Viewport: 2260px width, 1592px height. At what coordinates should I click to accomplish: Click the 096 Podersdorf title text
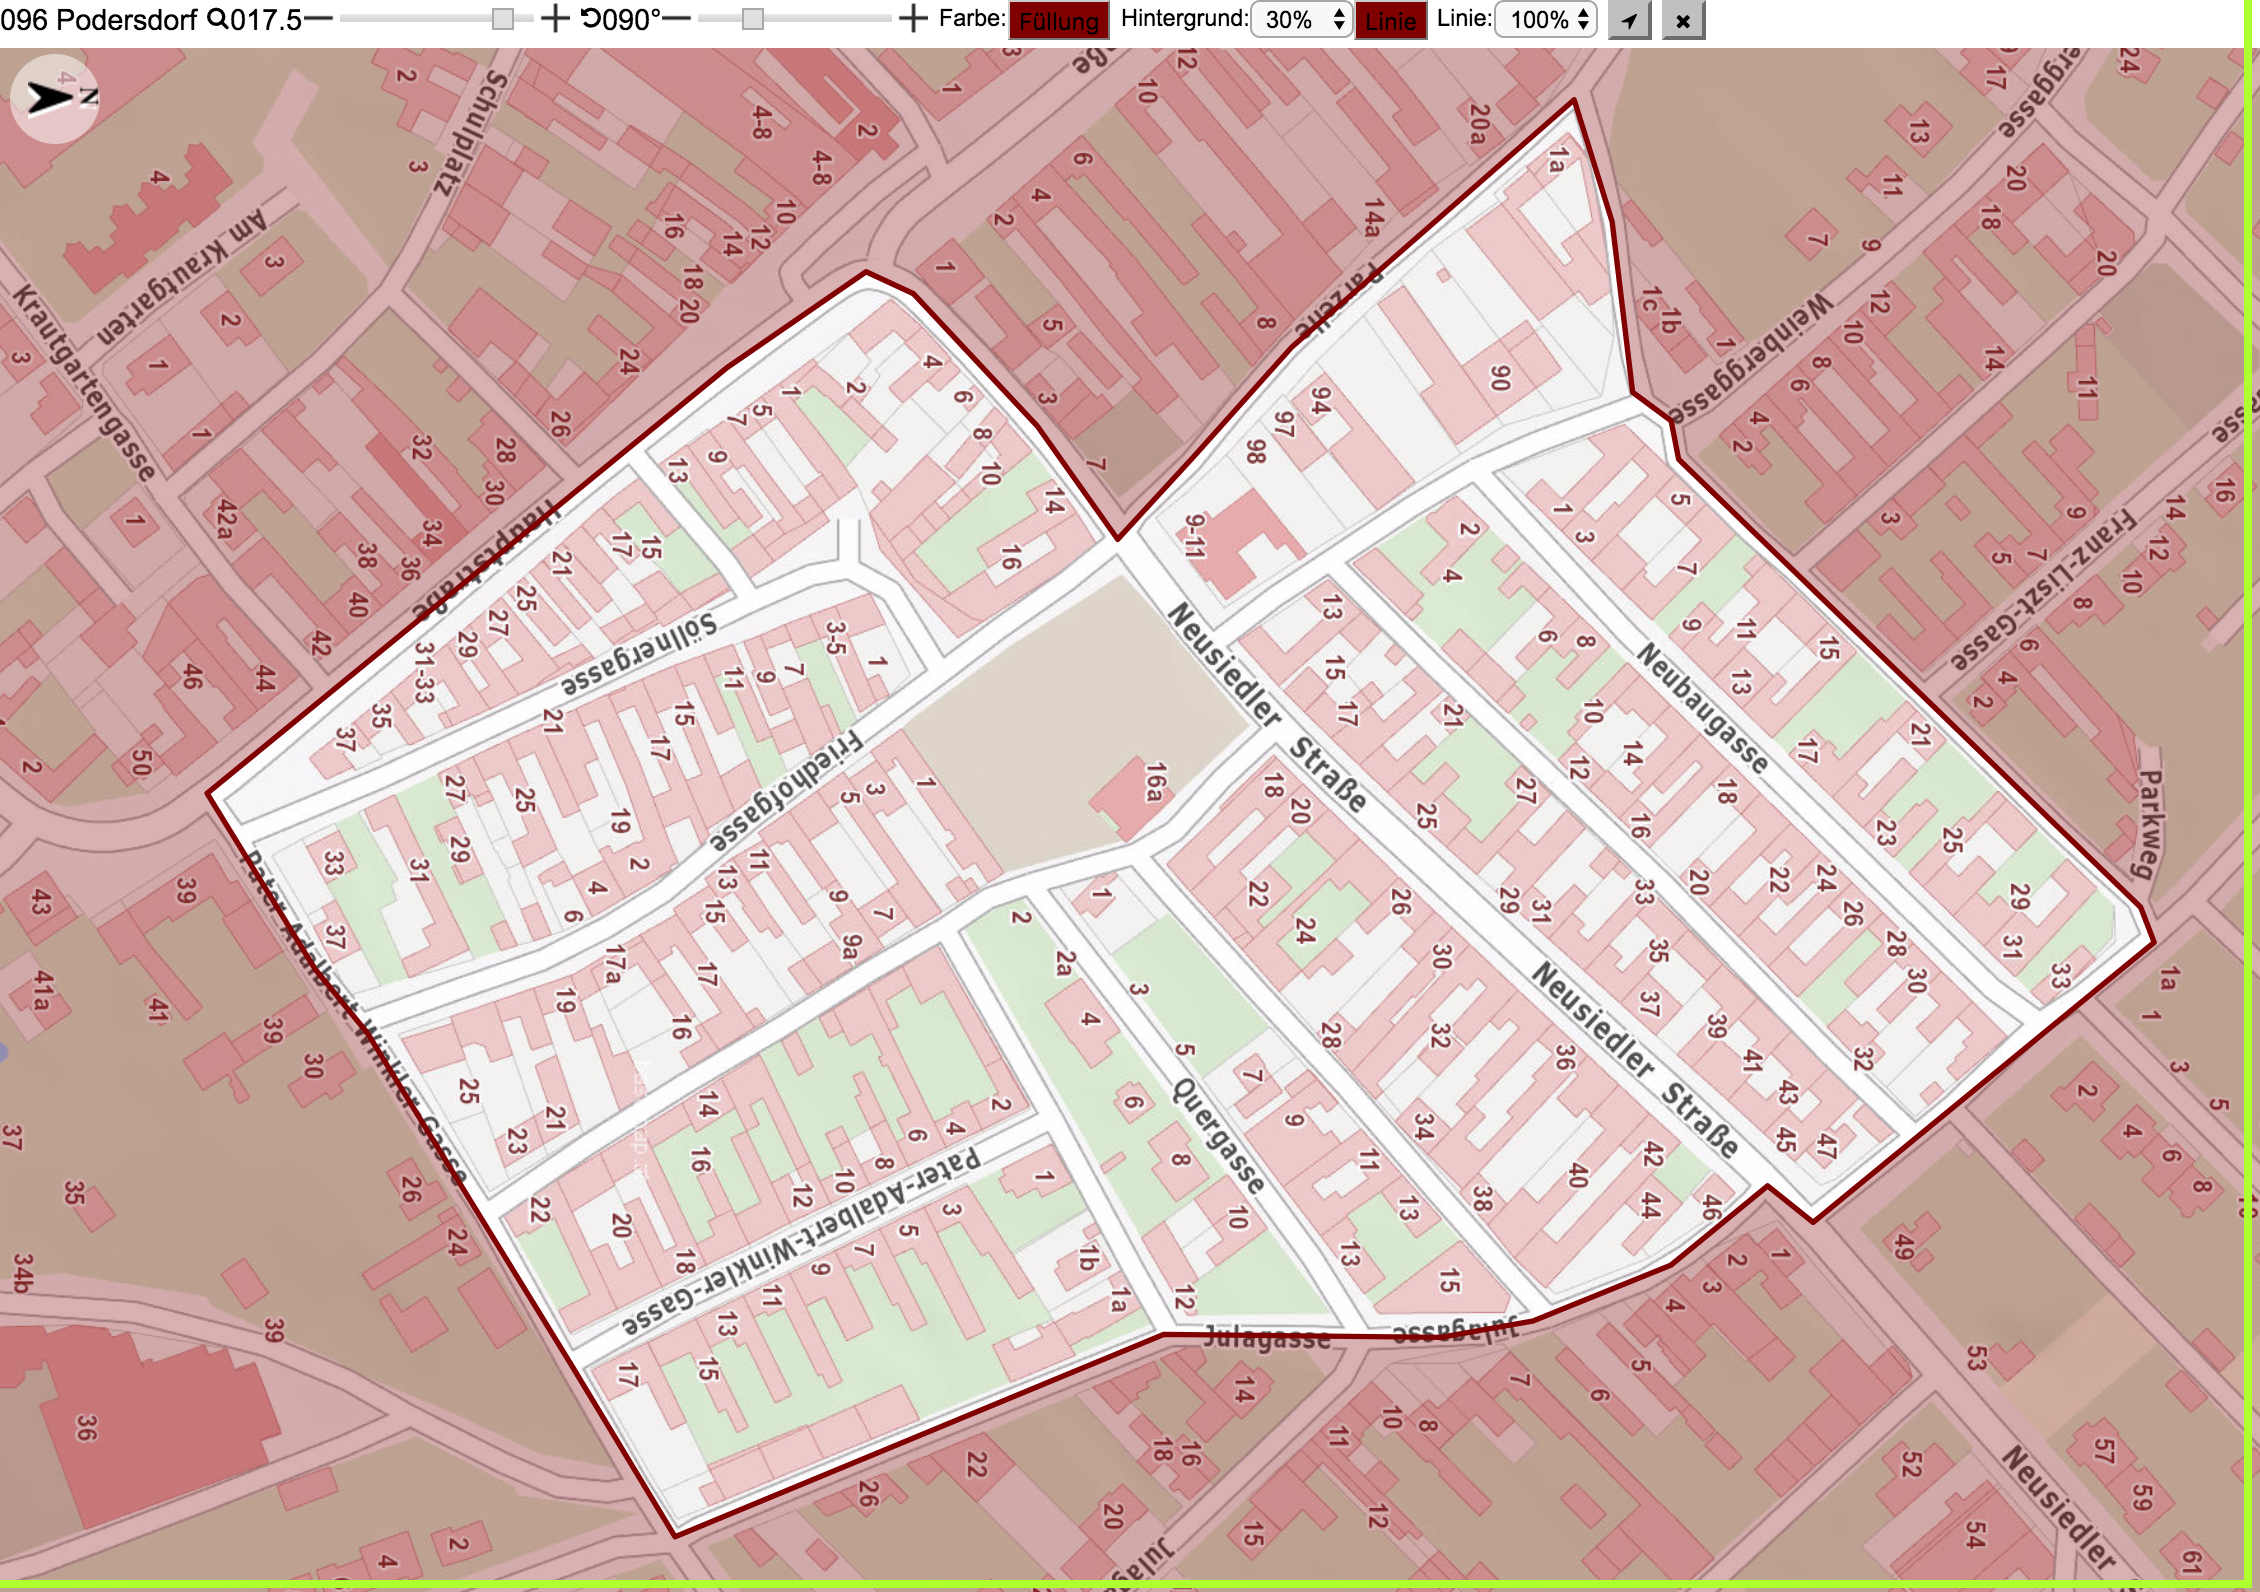pyautogui.click(x=99, y=19)
